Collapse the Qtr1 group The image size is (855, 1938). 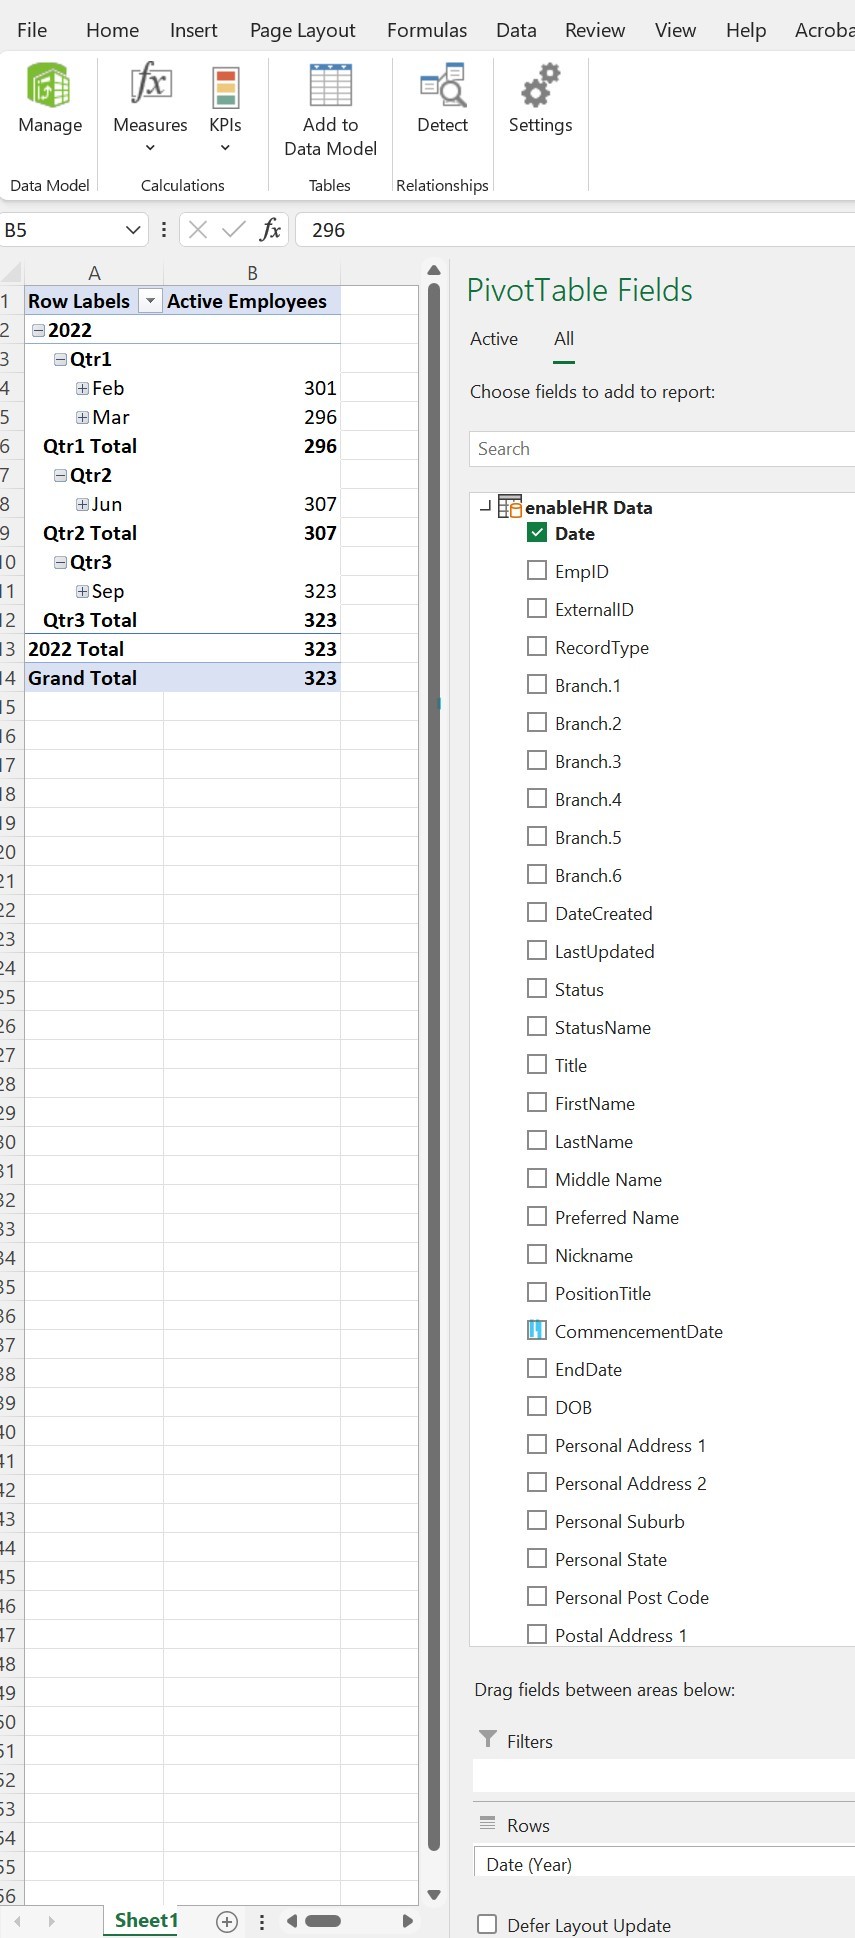[60, 359]
